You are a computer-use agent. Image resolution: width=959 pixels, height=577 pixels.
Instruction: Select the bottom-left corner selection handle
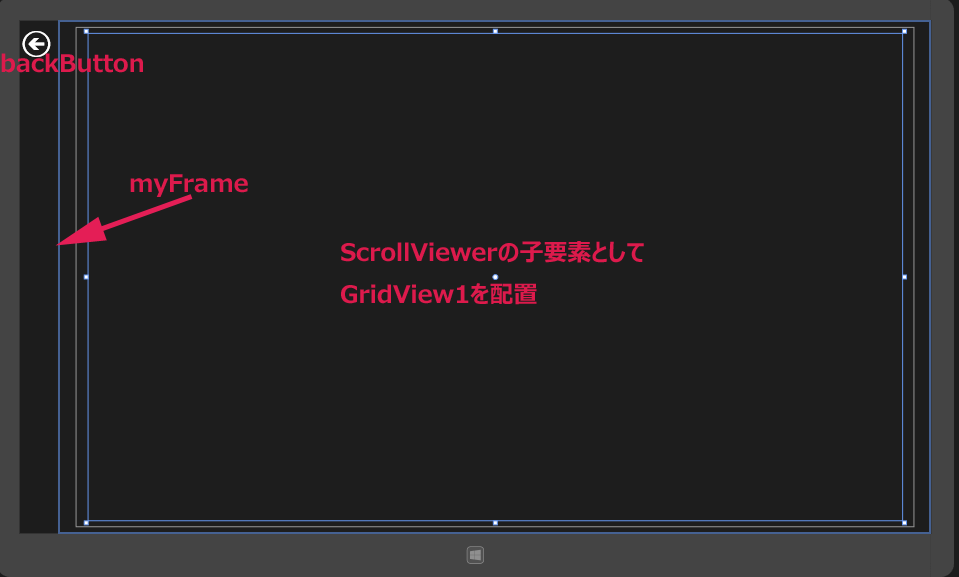[86, 523]
